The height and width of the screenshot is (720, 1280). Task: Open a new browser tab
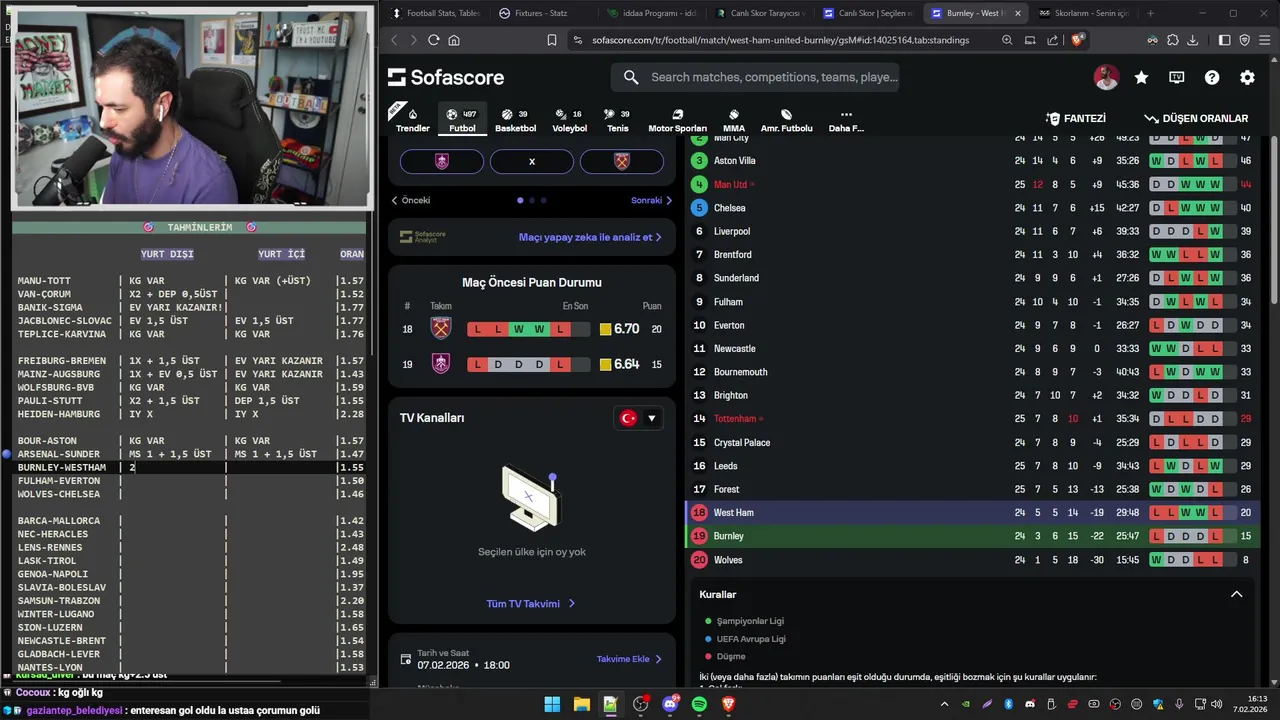[1150, 13]
